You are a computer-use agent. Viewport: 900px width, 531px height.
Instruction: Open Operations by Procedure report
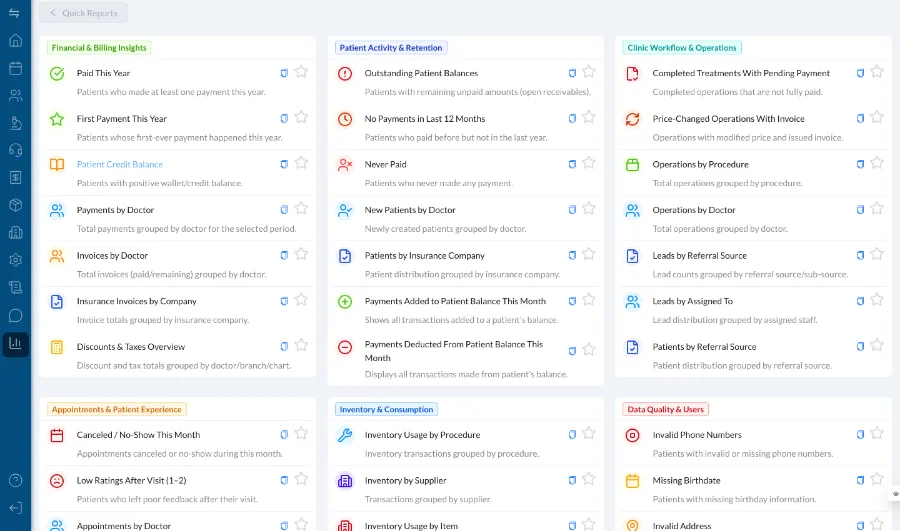(700, 164)
